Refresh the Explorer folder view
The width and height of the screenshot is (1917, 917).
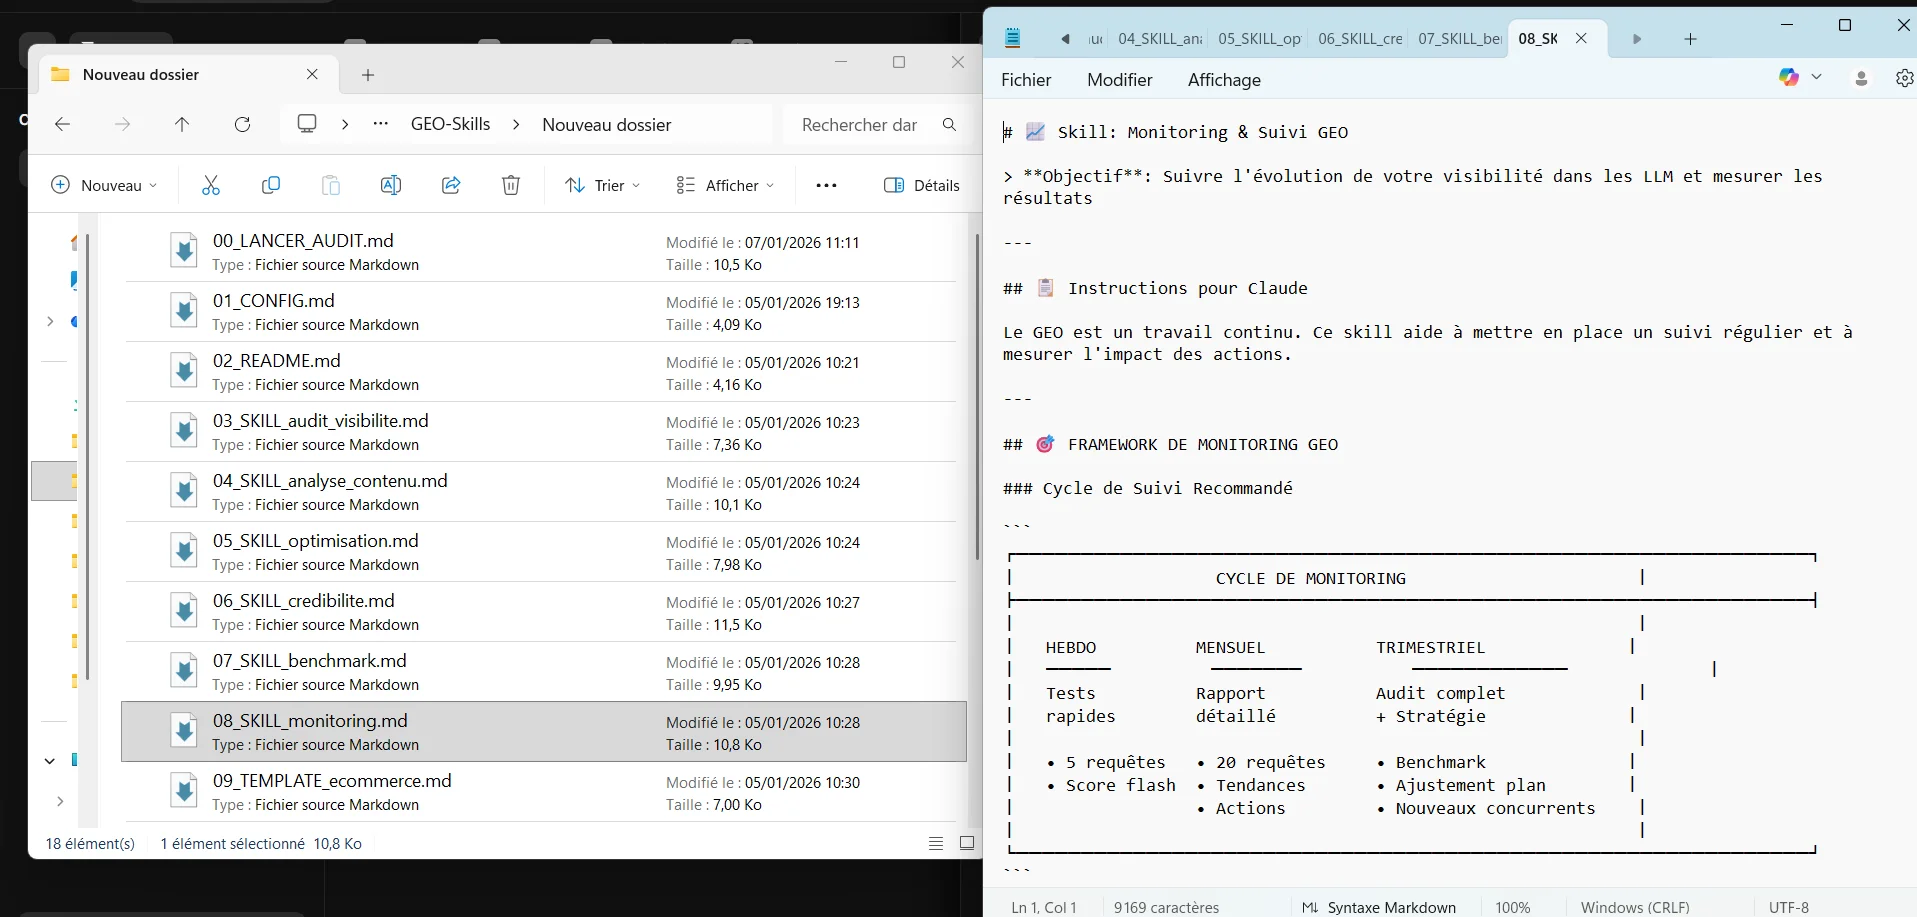[x=242, y=125]
